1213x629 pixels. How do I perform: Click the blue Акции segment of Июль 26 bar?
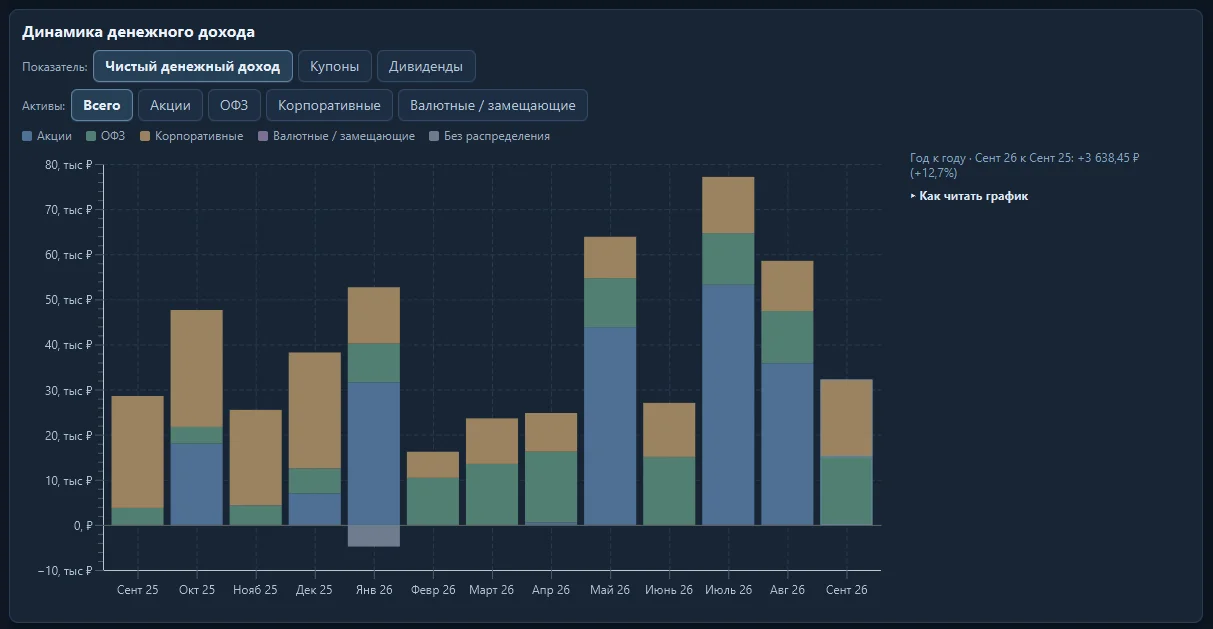(728, 405)
